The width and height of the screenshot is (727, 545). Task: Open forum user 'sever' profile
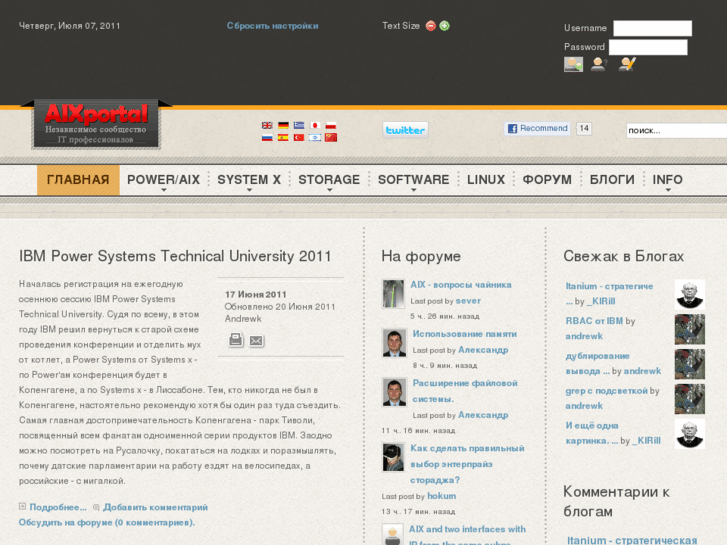coord(468,301)
